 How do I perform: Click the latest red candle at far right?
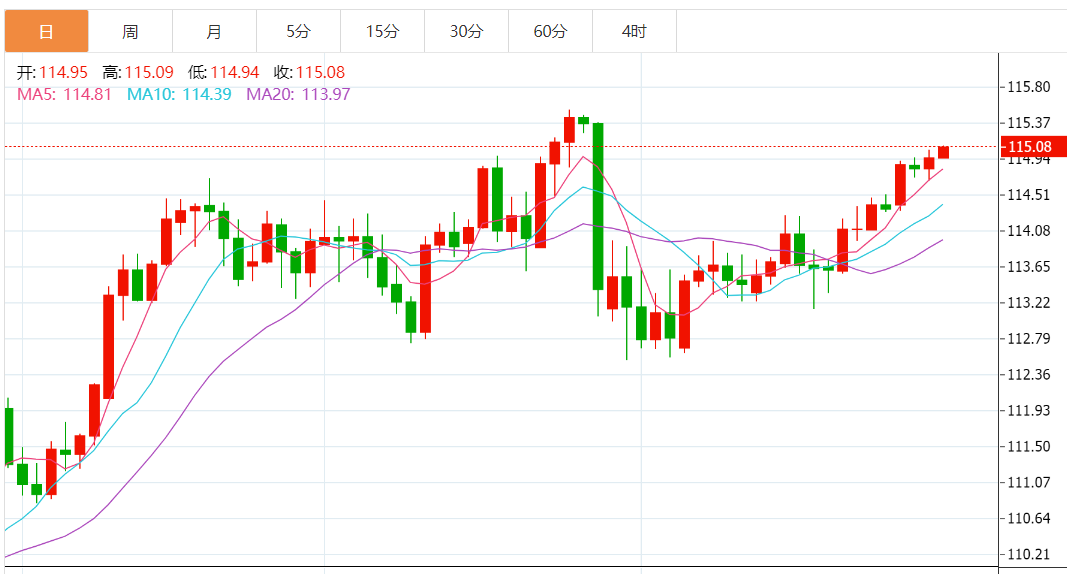943,152
